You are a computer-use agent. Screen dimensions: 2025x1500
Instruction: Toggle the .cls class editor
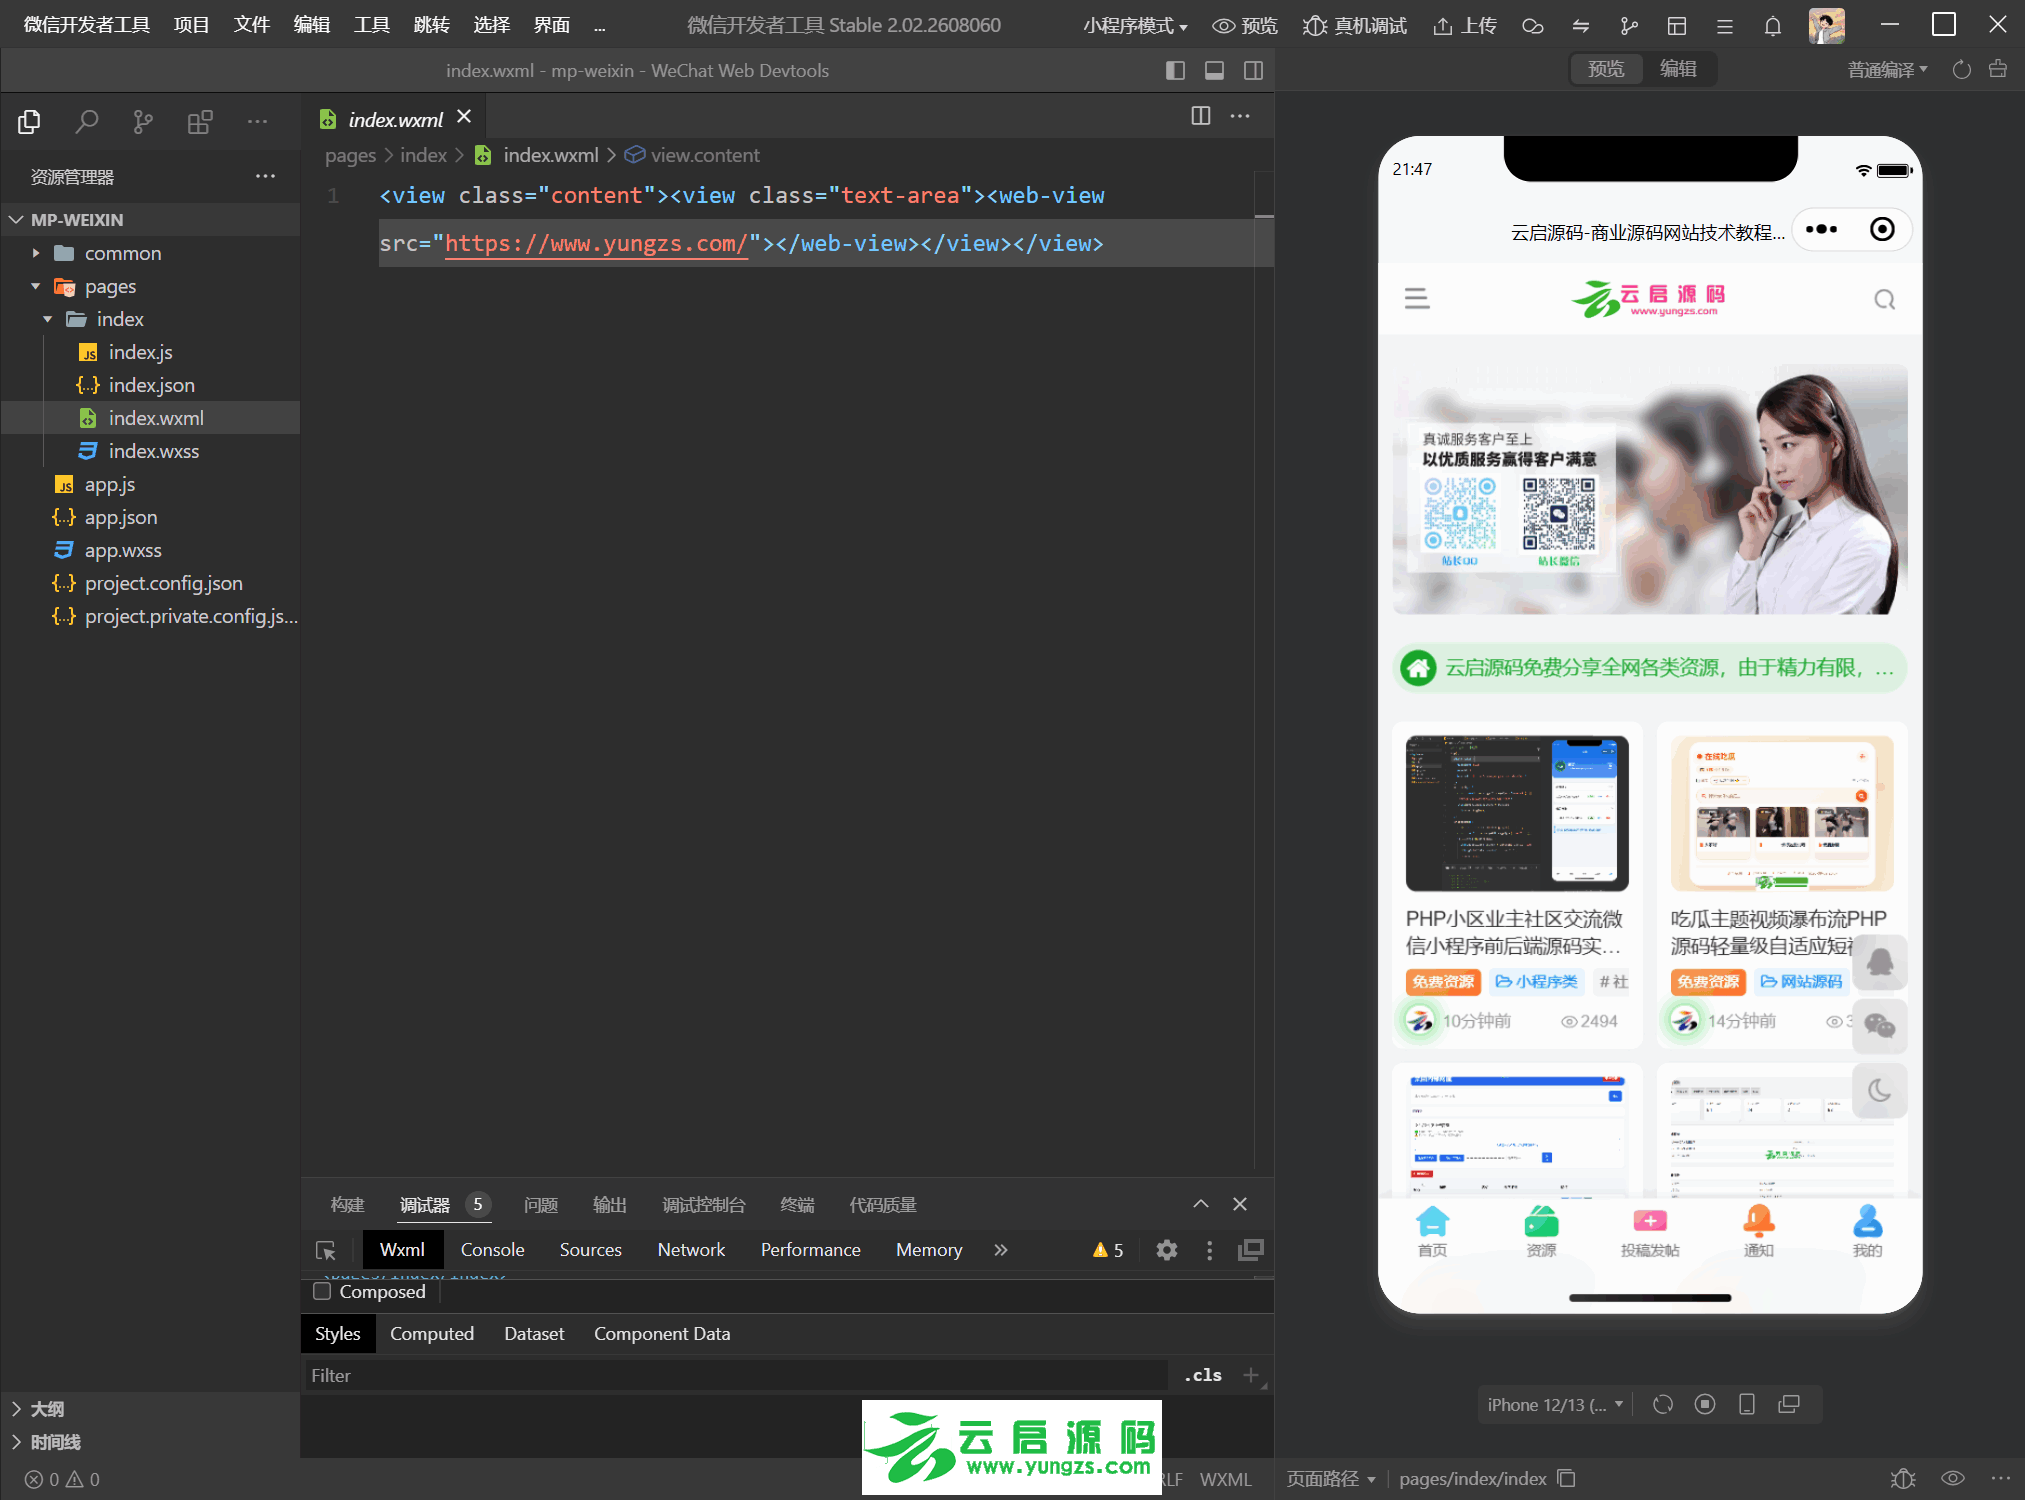coord(1203,1375)
